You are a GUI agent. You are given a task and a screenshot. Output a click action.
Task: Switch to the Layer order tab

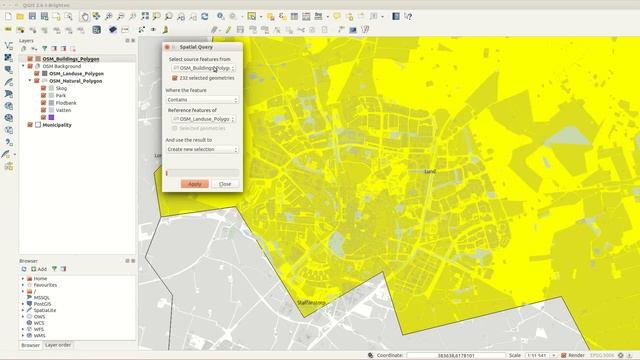(x=58, y=345)
